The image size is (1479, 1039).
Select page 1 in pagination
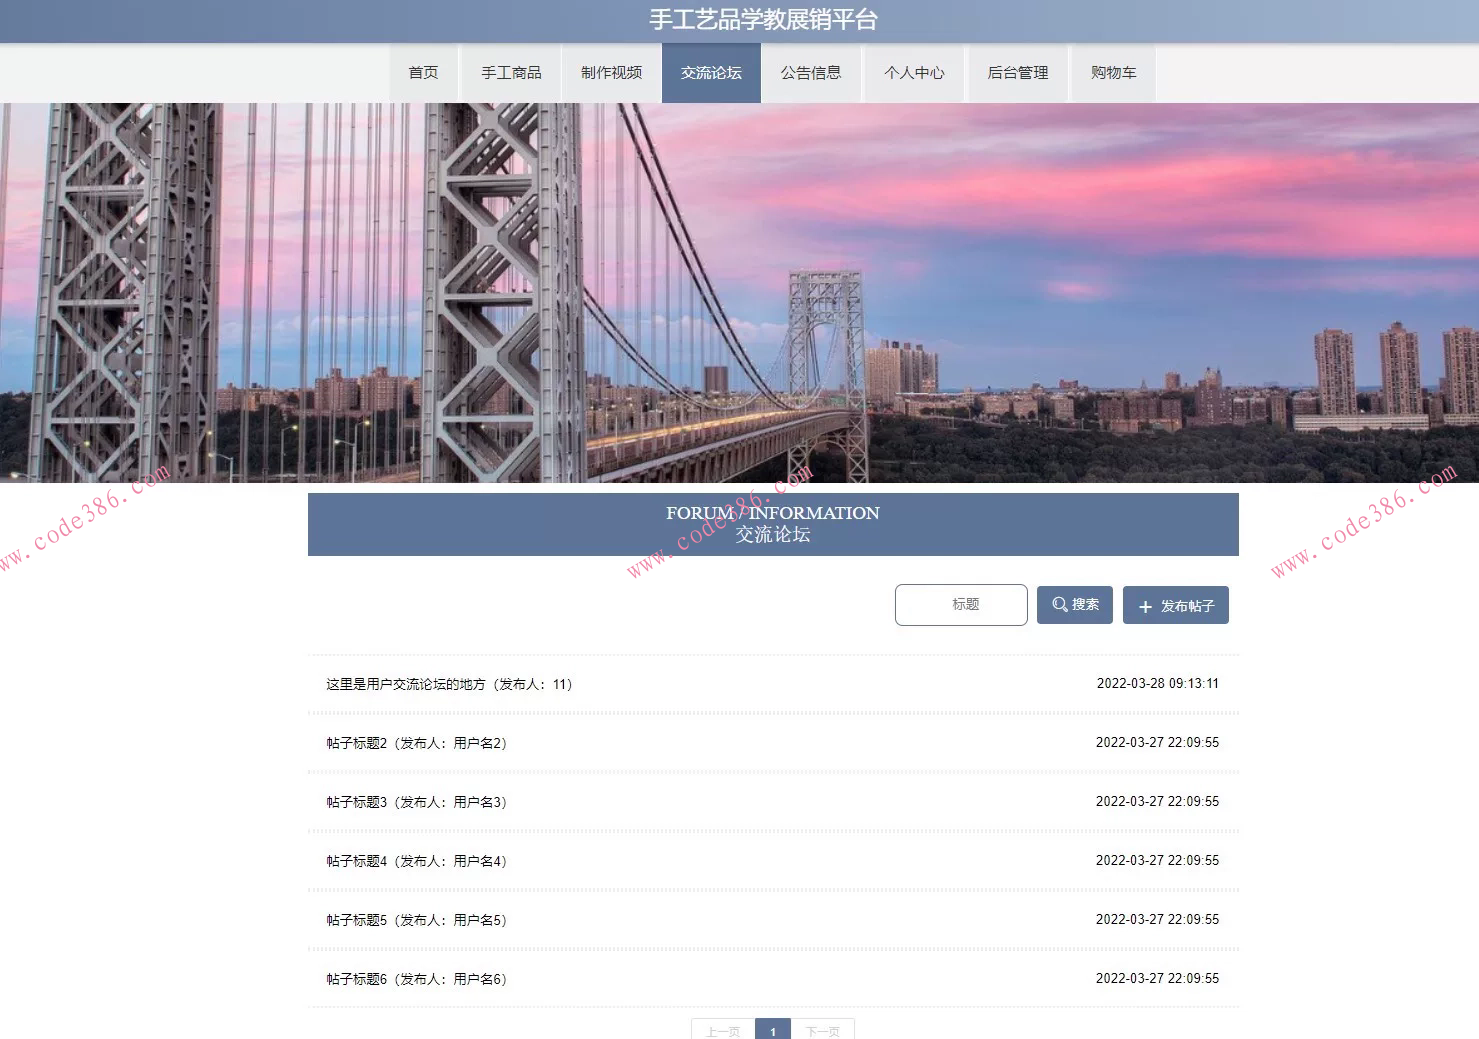click(773, 1031)
